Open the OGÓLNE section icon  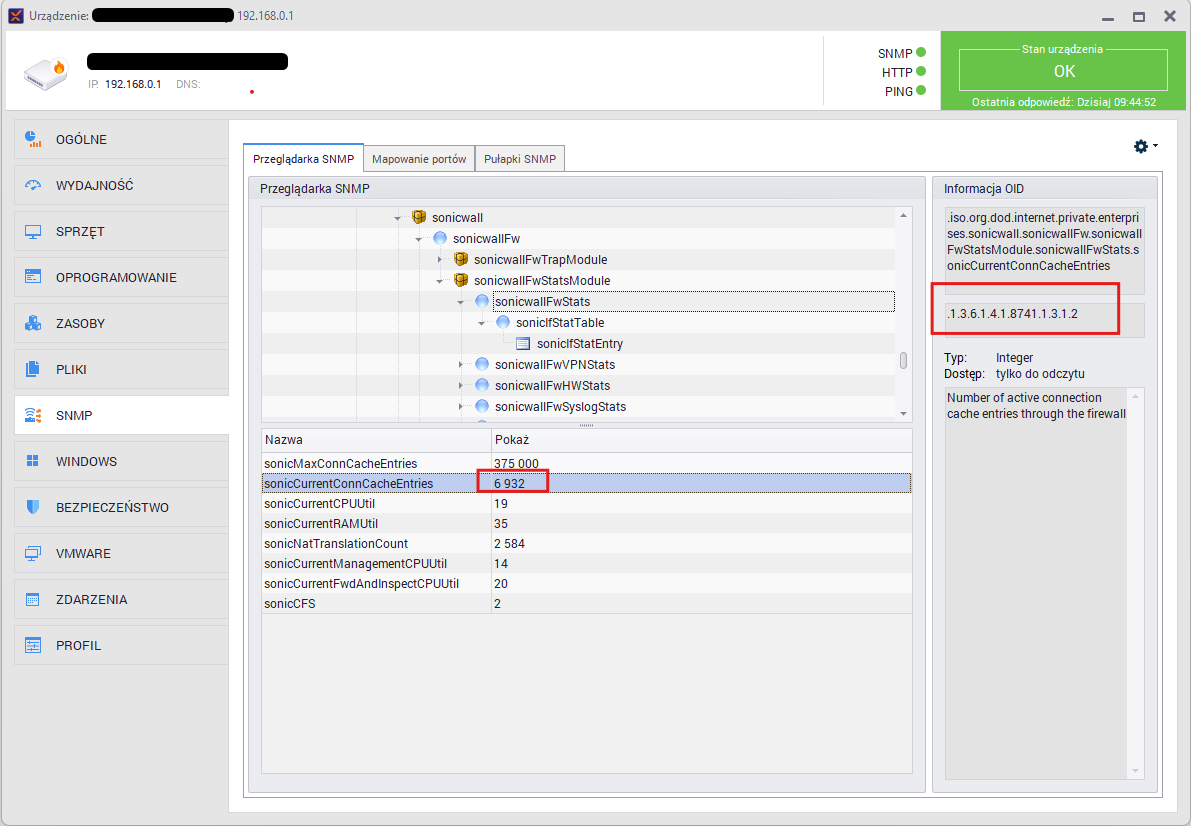[33, 139]
